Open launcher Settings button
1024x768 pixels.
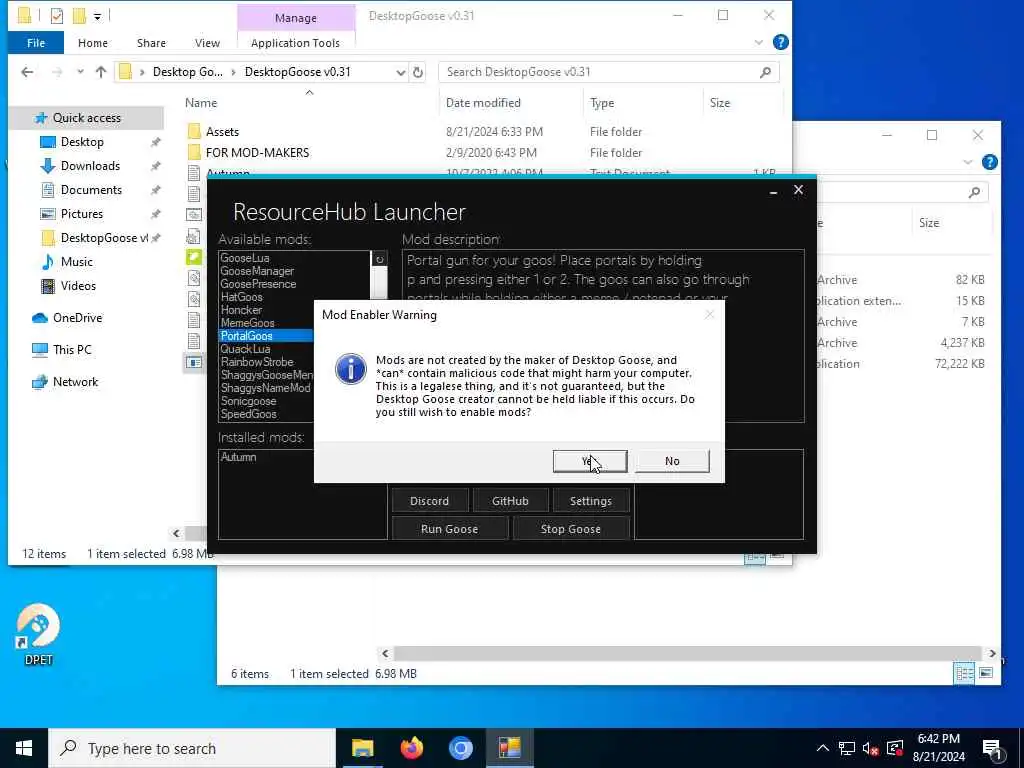point(590,501)
